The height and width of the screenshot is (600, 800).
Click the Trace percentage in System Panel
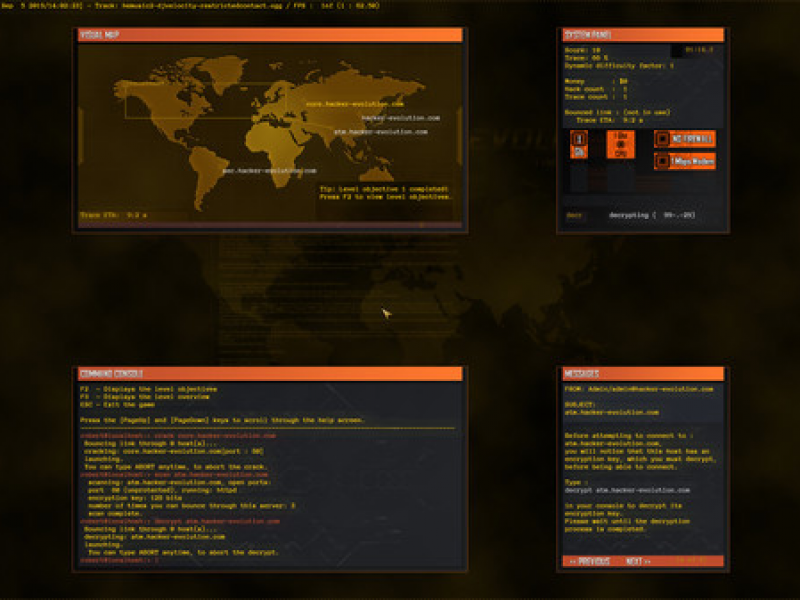[586, 58]
